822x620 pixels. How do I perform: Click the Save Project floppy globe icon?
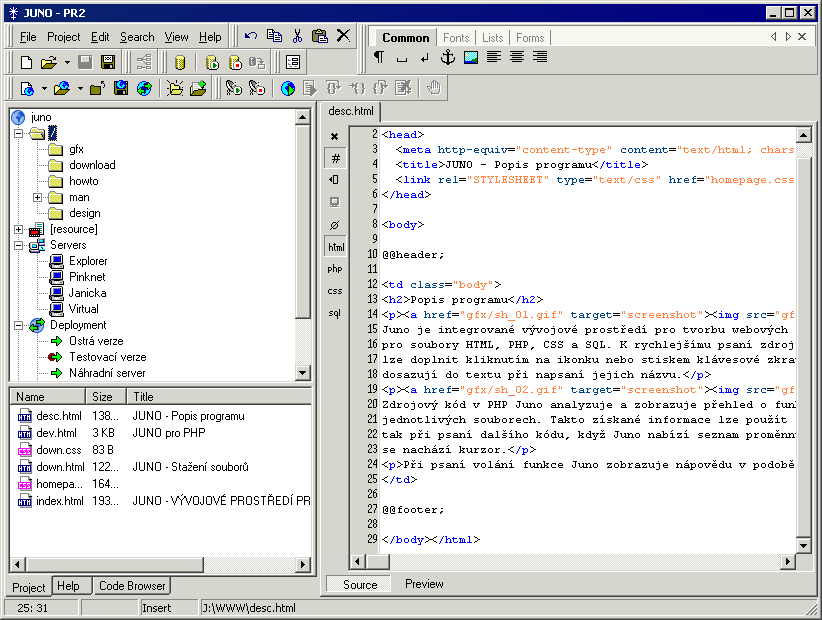[x=121, y=89]
